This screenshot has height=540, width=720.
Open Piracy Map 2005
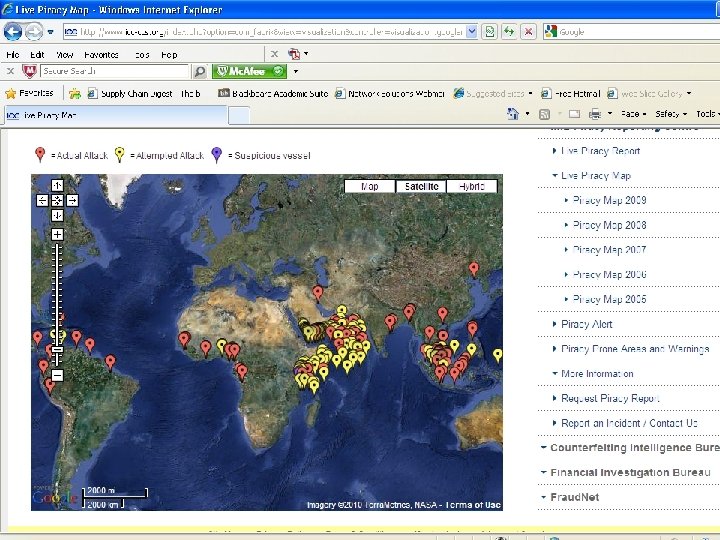click(x=609, y=299)
